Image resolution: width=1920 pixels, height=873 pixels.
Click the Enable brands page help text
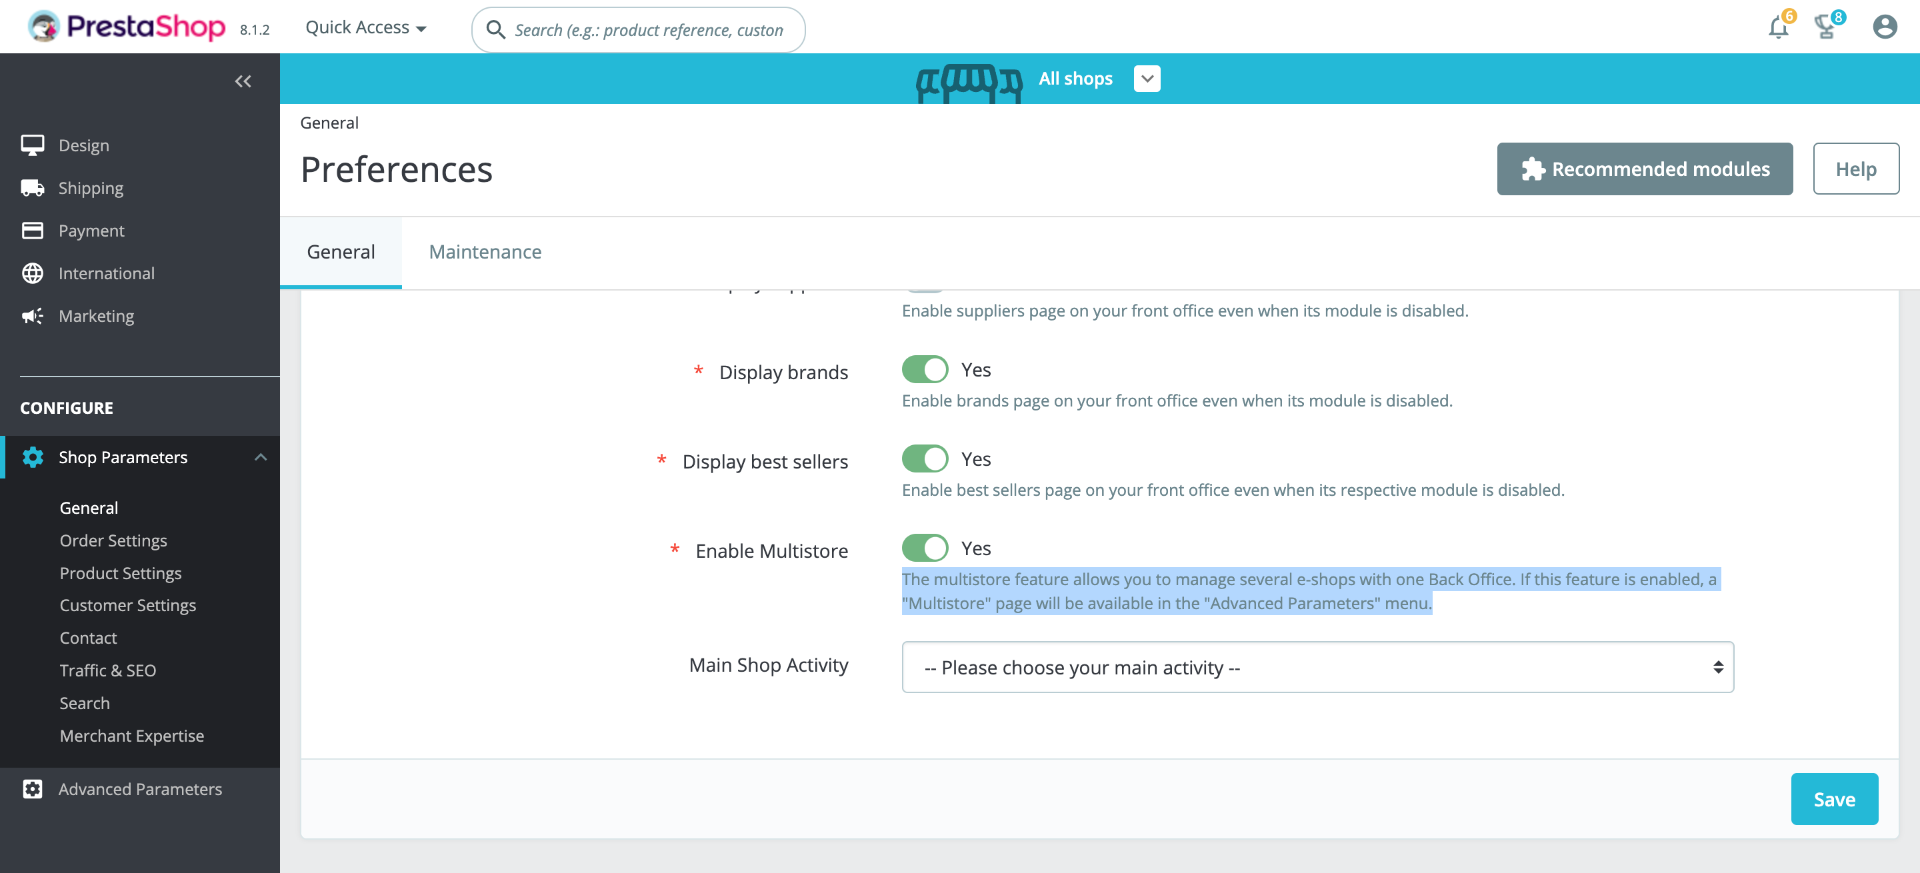[1177, 401]
